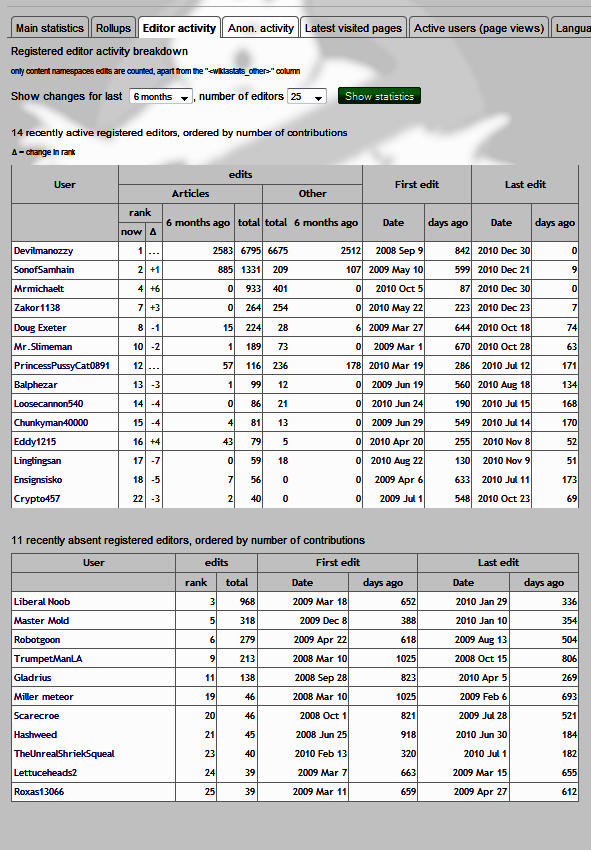The height and width of the screenshot is (850, 591).
Task: Click Zakor1138's last edit date 2010 Dec 23
Action: (x=504, y=308)
